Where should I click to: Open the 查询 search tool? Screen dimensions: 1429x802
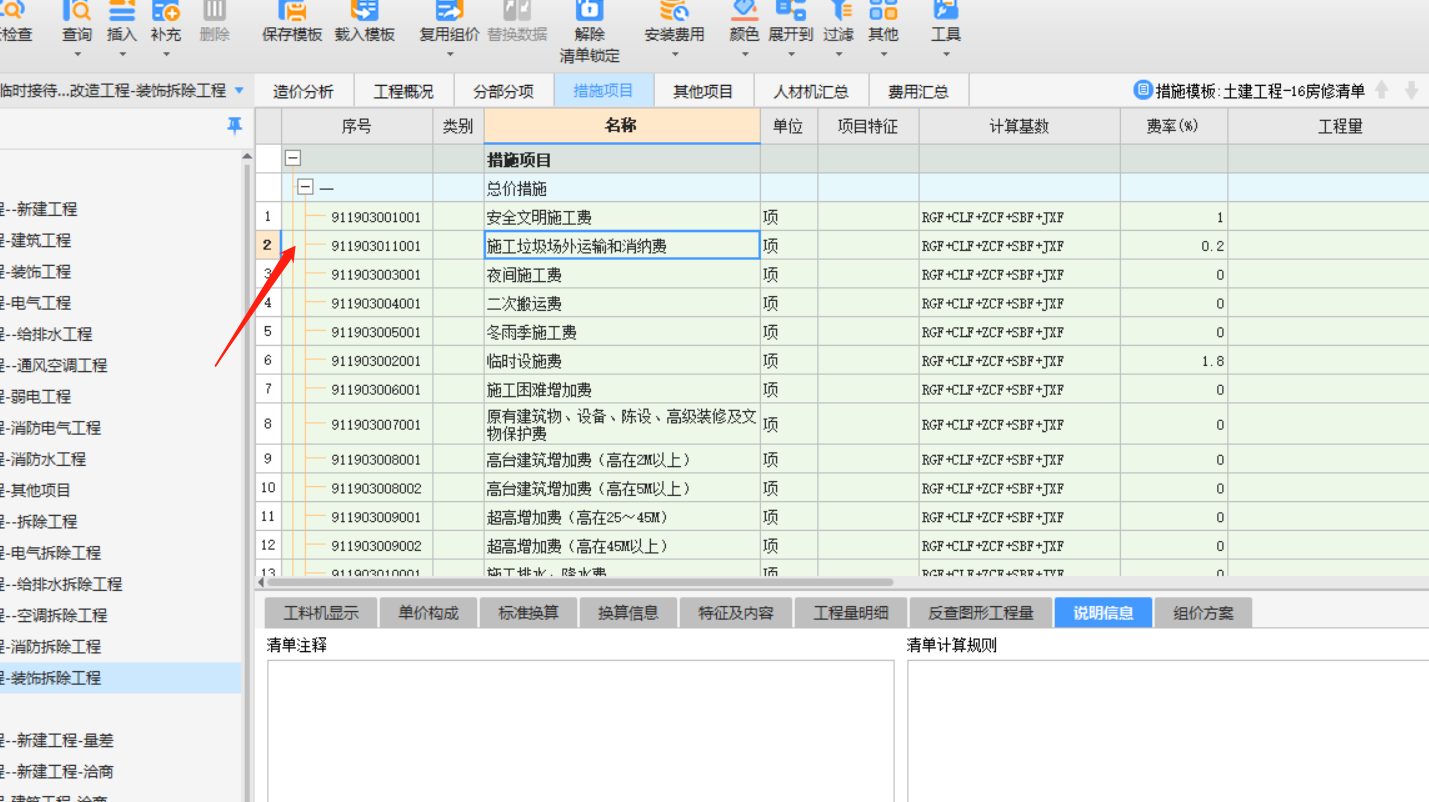[x=77, y=12]
